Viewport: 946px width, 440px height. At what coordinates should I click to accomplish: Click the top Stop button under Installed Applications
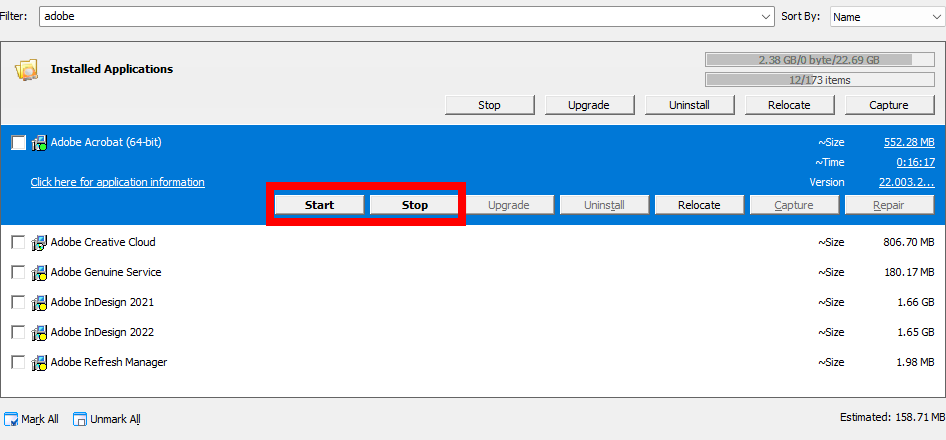(x=489, y=105)
